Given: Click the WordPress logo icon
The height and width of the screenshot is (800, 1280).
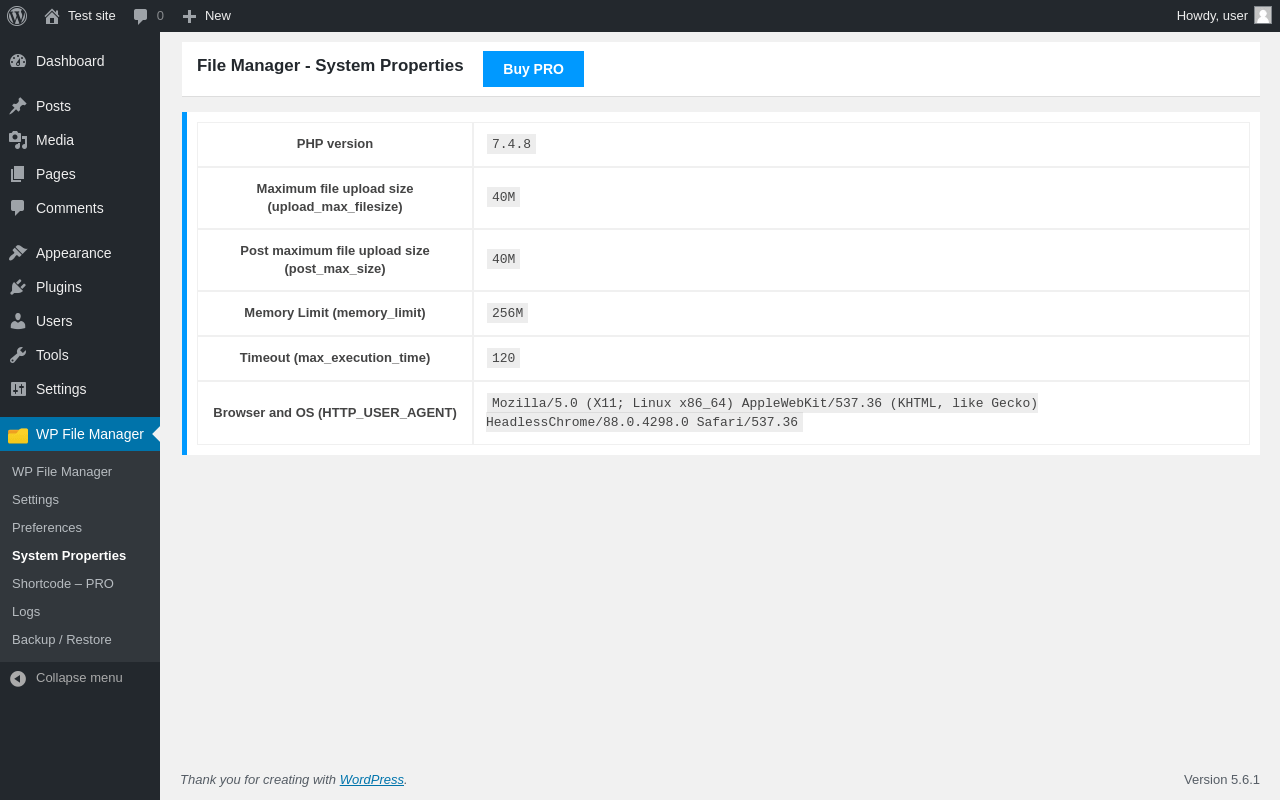Looking at the screenshot, I should [x=17, y=16].
